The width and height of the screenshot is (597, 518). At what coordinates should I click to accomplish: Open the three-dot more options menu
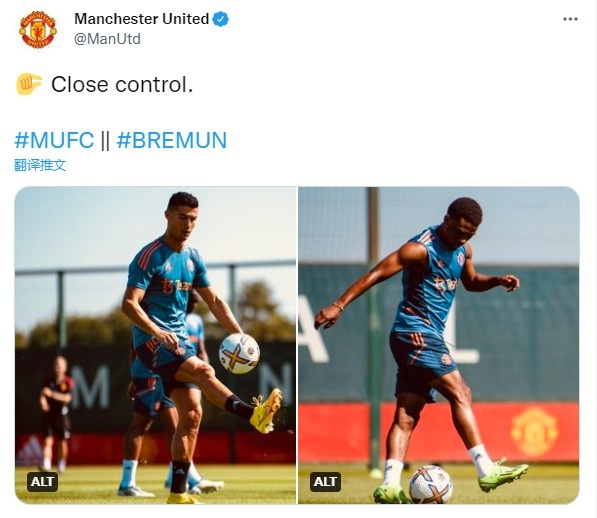coord(570,19)
